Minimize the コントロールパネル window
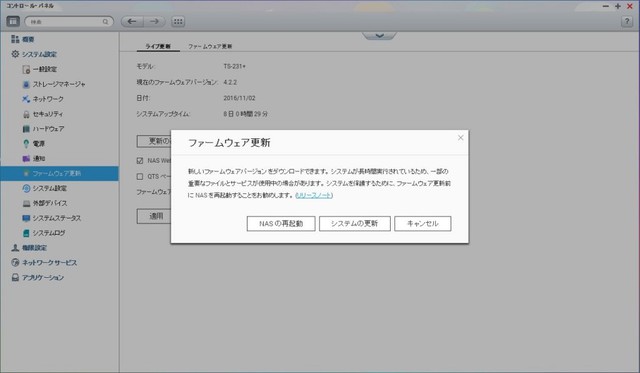Viewport: 640px width, 373px height. (606, 6)
